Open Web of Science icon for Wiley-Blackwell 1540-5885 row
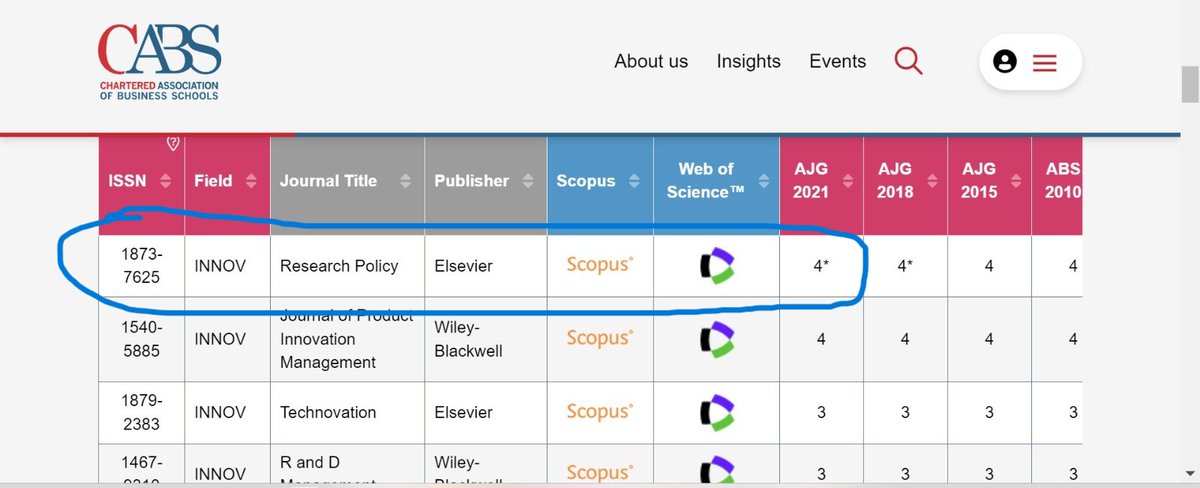The height and width of the screenshot is (488, 1200). tap(716, 338)
